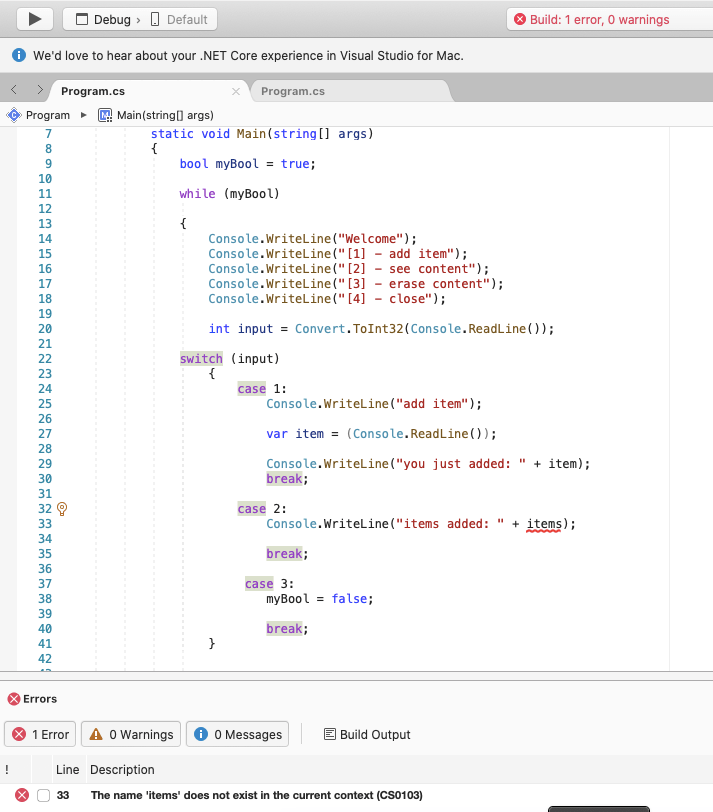Click the blue info icon in the notification bar

click(x=19, y=55)
